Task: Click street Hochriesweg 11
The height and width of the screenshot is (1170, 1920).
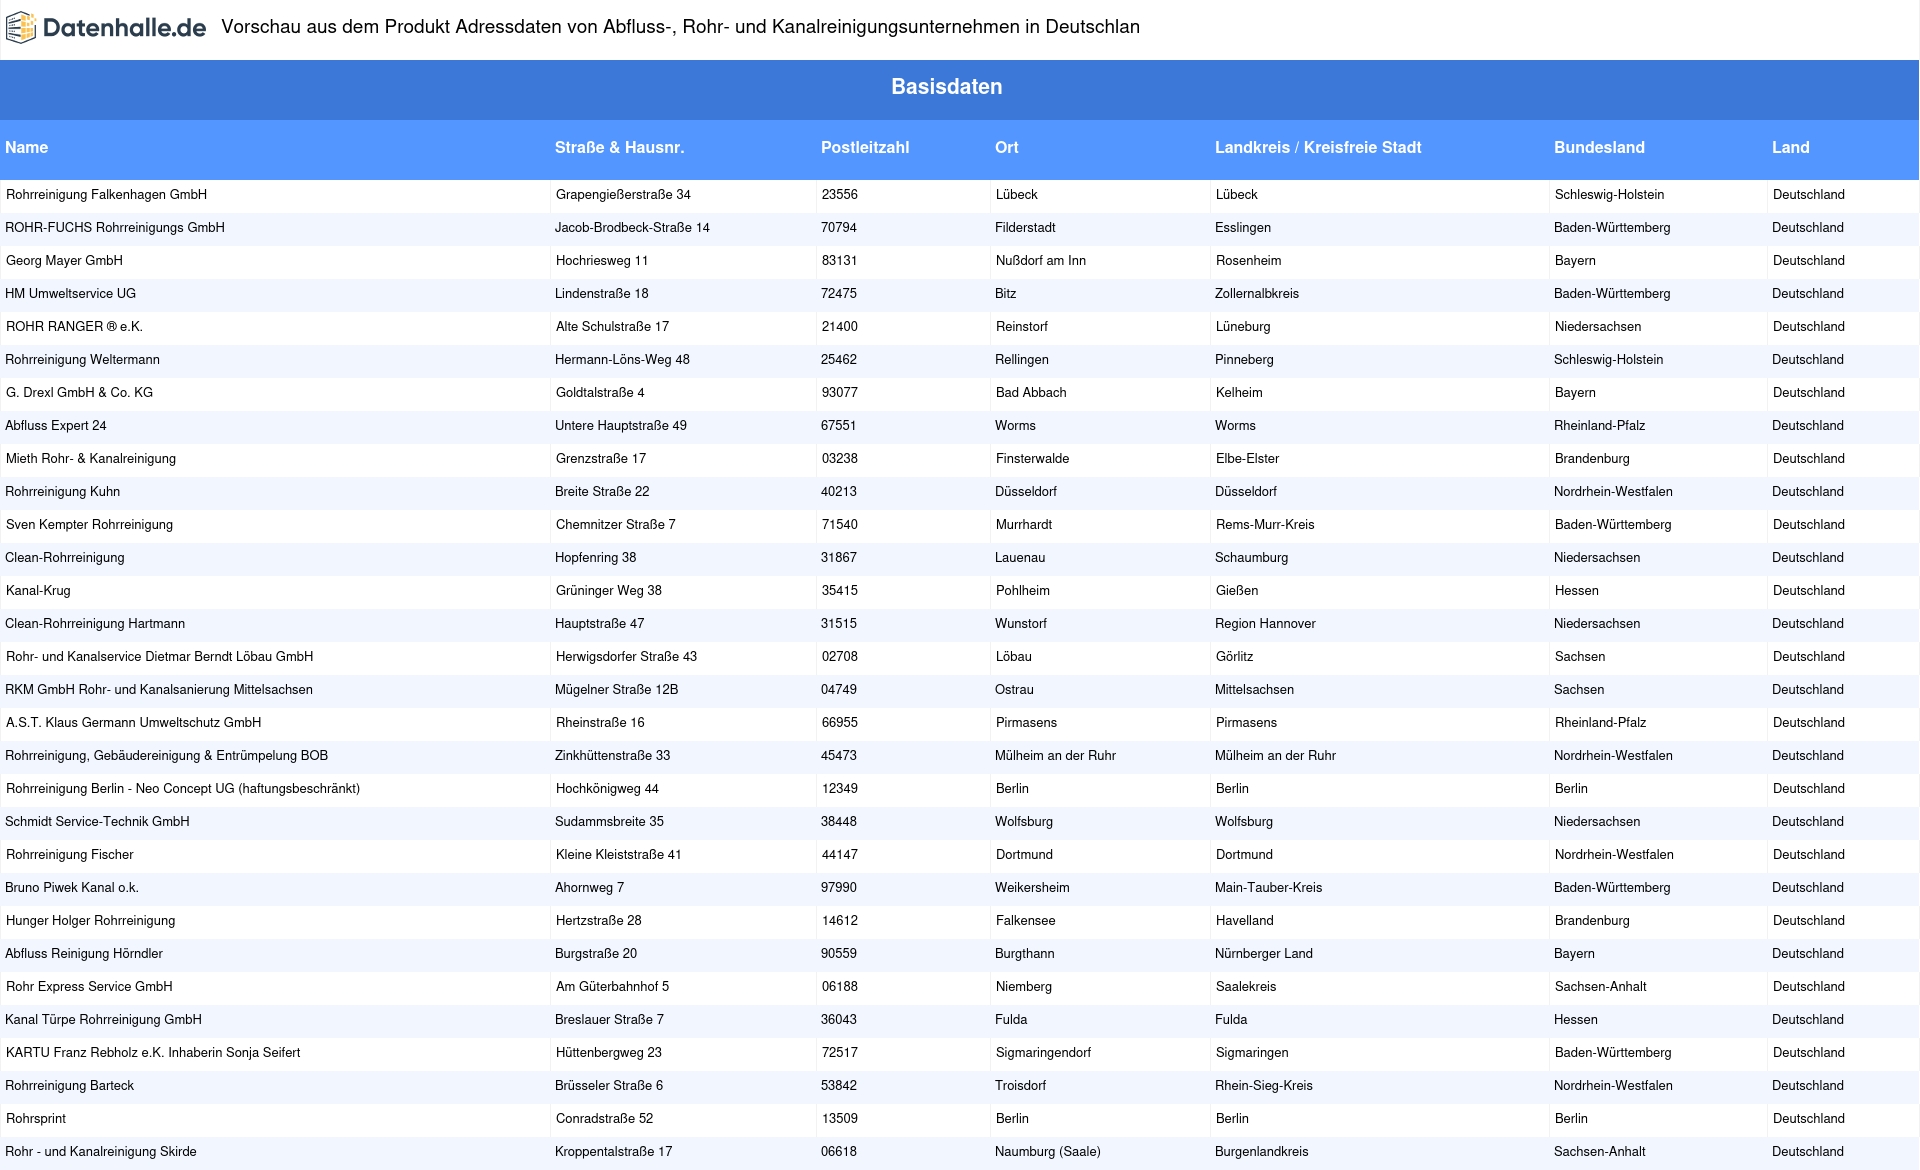Action: pyautogui.click(x=602, y=261)
